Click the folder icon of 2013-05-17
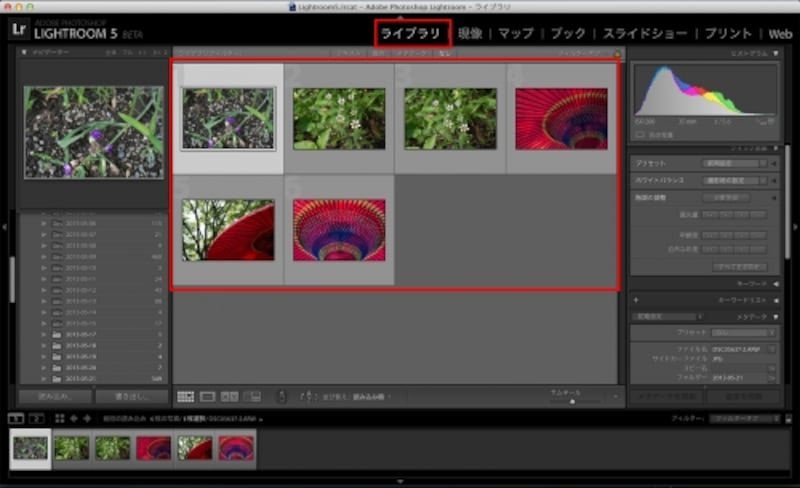This screenshot has height=488, width=800. point(57,335)
